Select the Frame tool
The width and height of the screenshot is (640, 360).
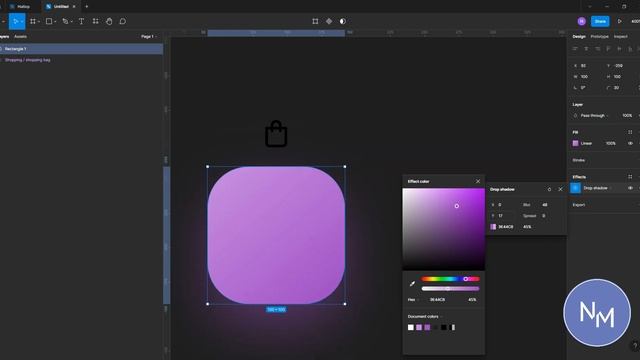coord(33,21)
